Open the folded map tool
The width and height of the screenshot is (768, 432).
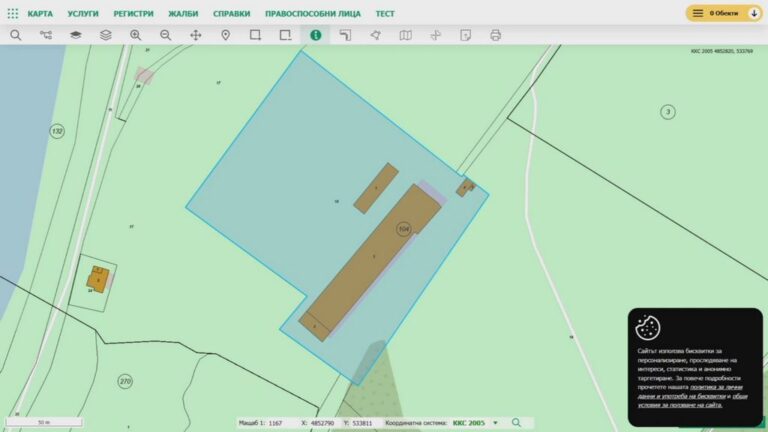pos(406,35)
